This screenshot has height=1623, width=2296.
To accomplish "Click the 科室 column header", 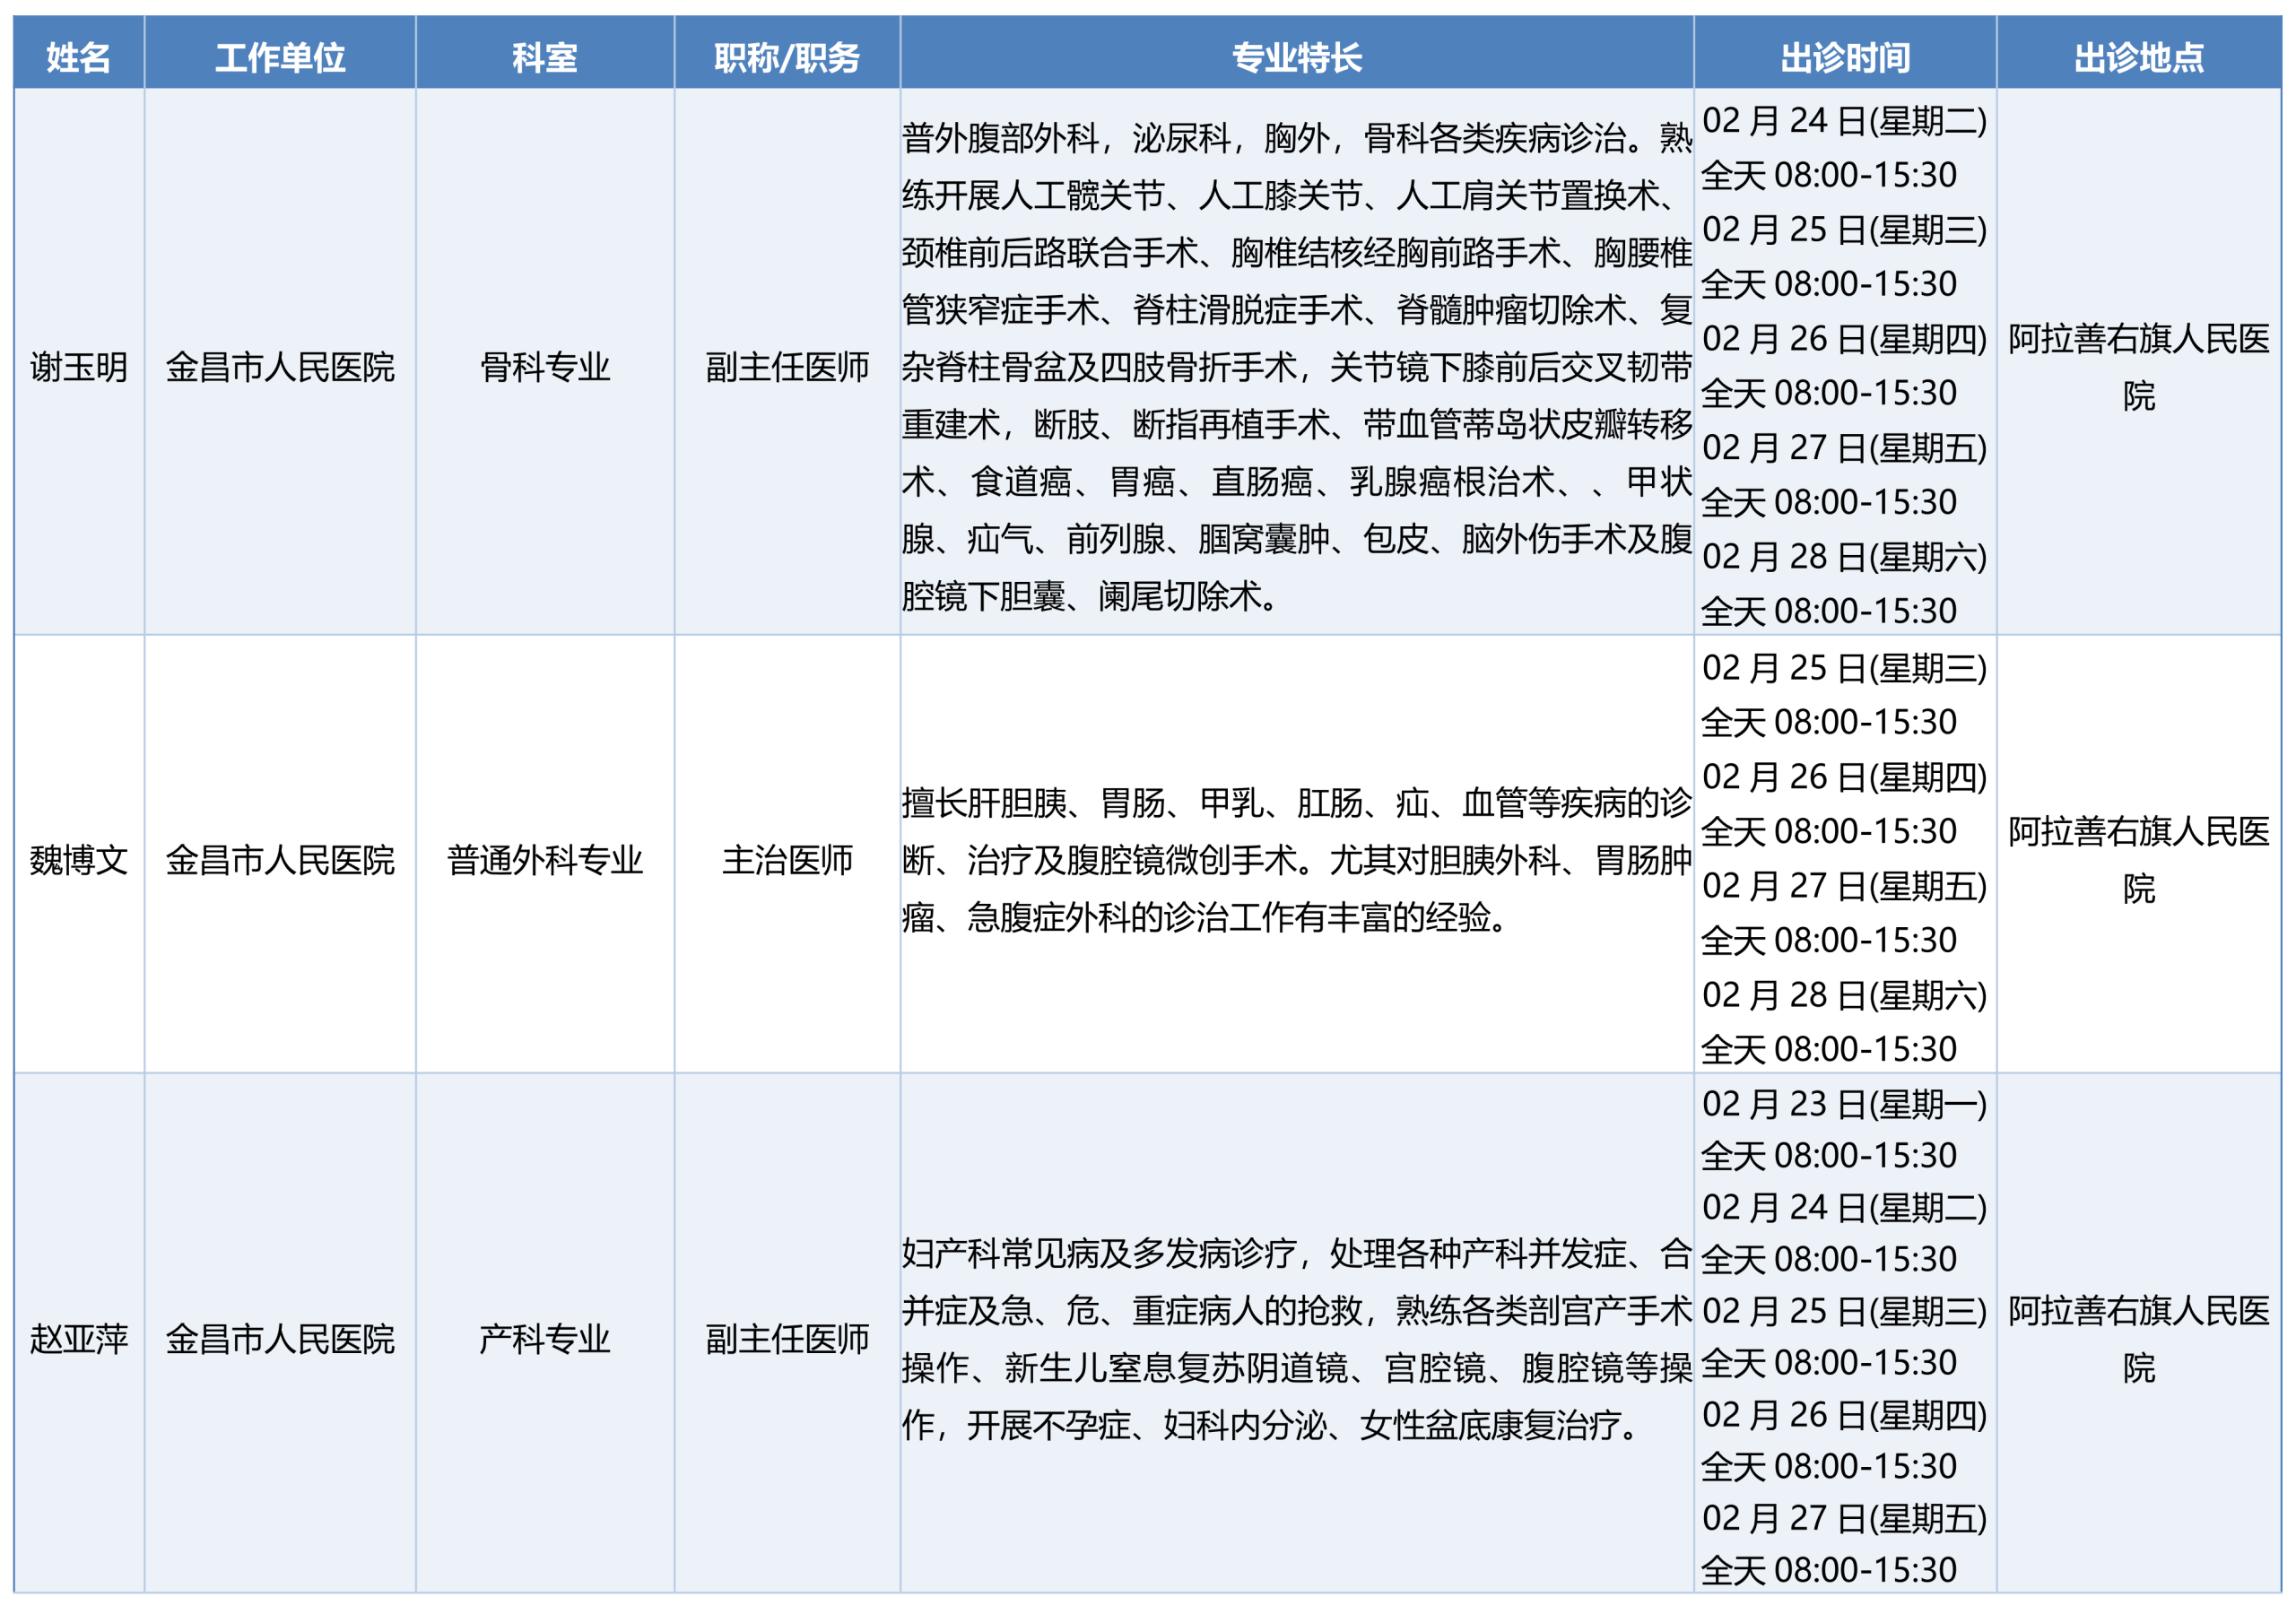I will coord(545,57).
